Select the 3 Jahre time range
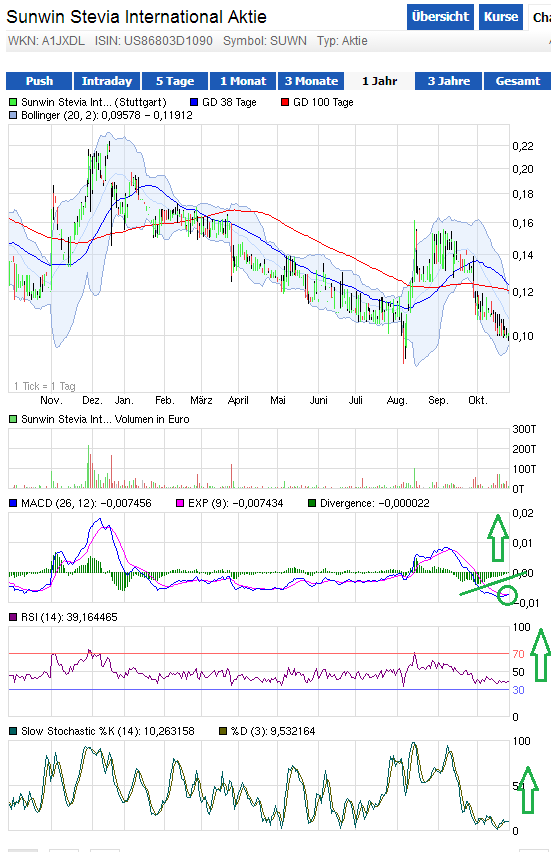This screenshot has height=852, width=551. point(448,81)
